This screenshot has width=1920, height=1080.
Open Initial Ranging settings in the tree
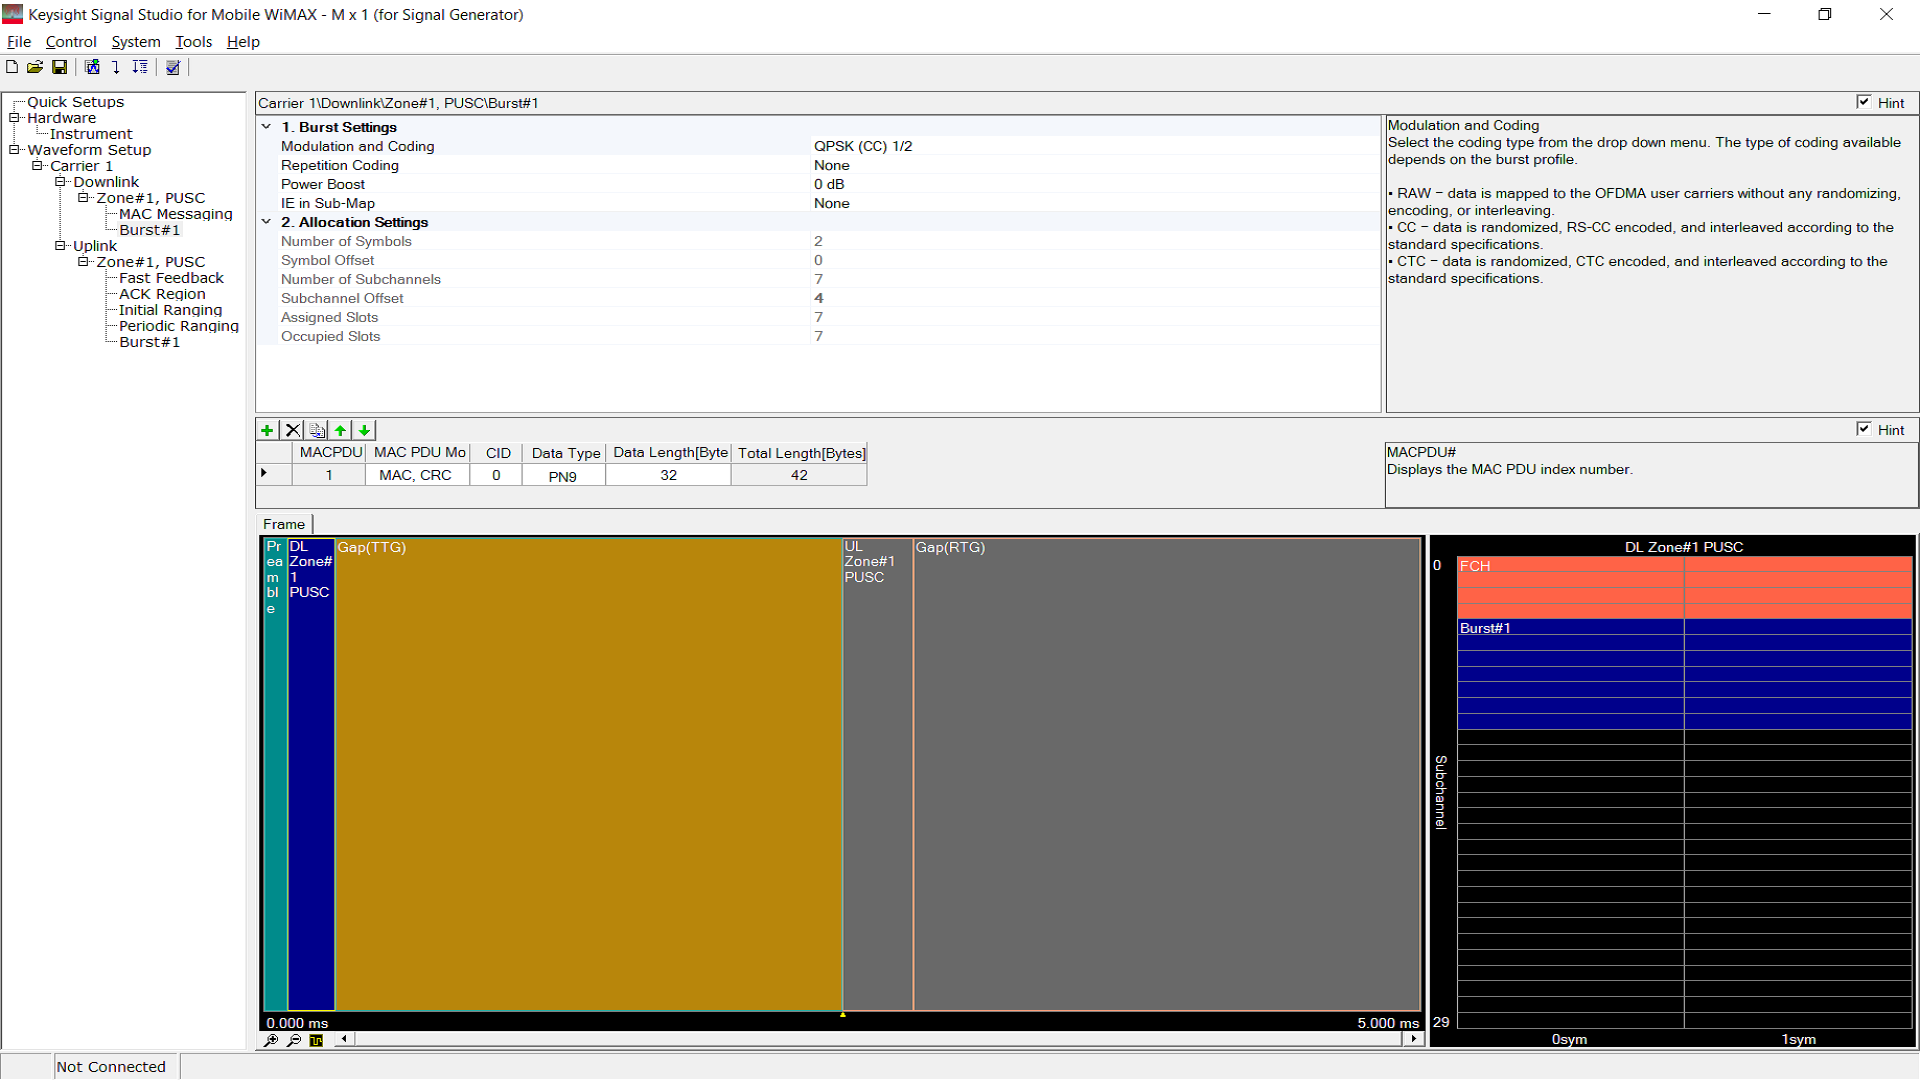170,310
